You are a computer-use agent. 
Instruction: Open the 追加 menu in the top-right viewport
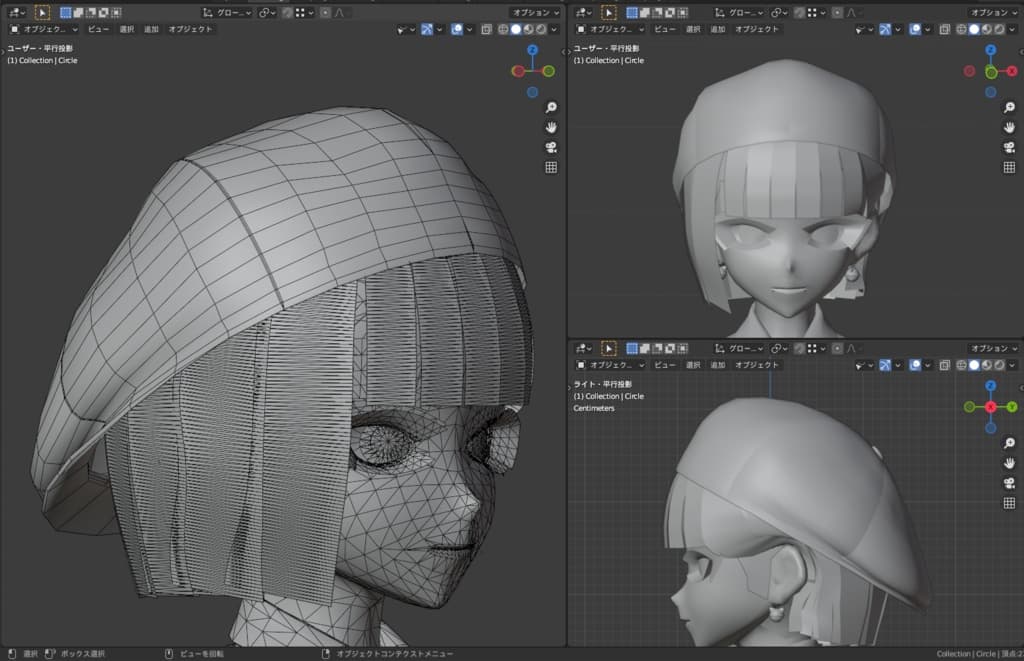tap(718, 29)
